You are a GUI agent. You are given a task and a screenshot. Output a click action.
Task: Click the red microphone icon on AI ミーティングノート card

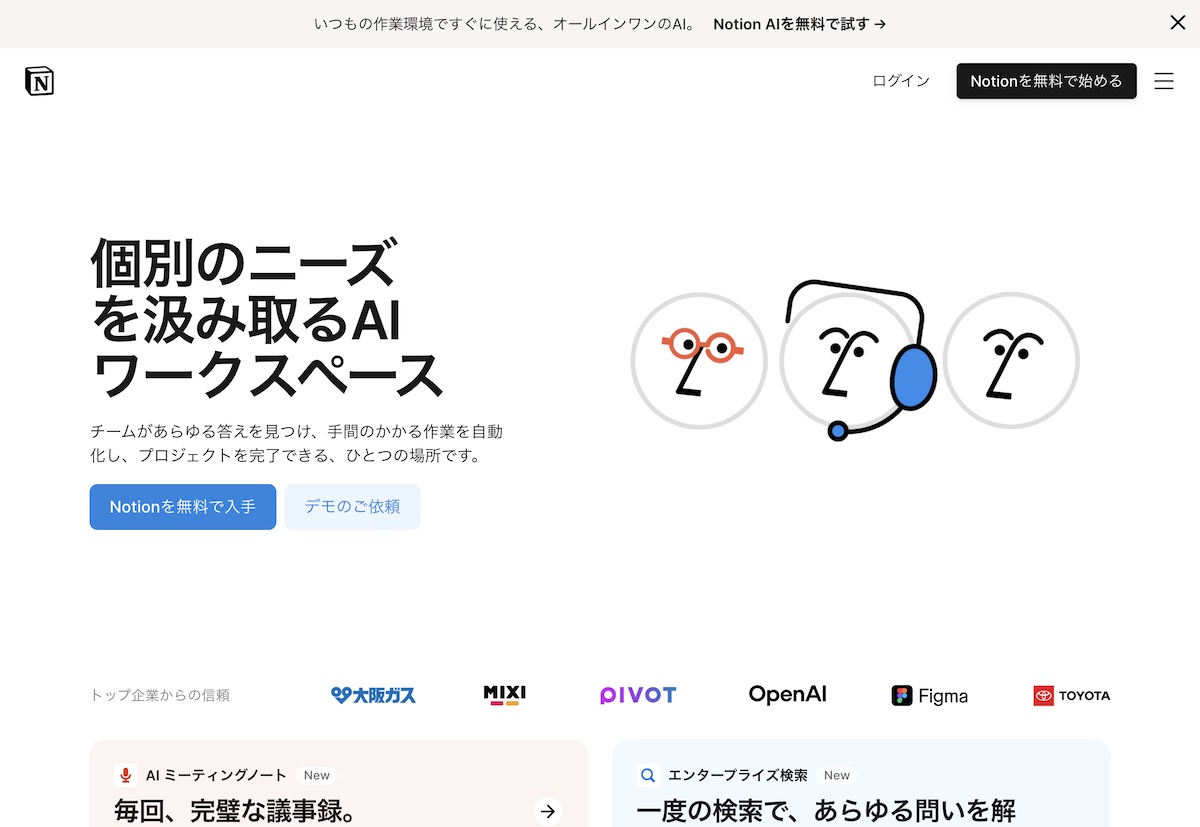[x=126, y=775]
